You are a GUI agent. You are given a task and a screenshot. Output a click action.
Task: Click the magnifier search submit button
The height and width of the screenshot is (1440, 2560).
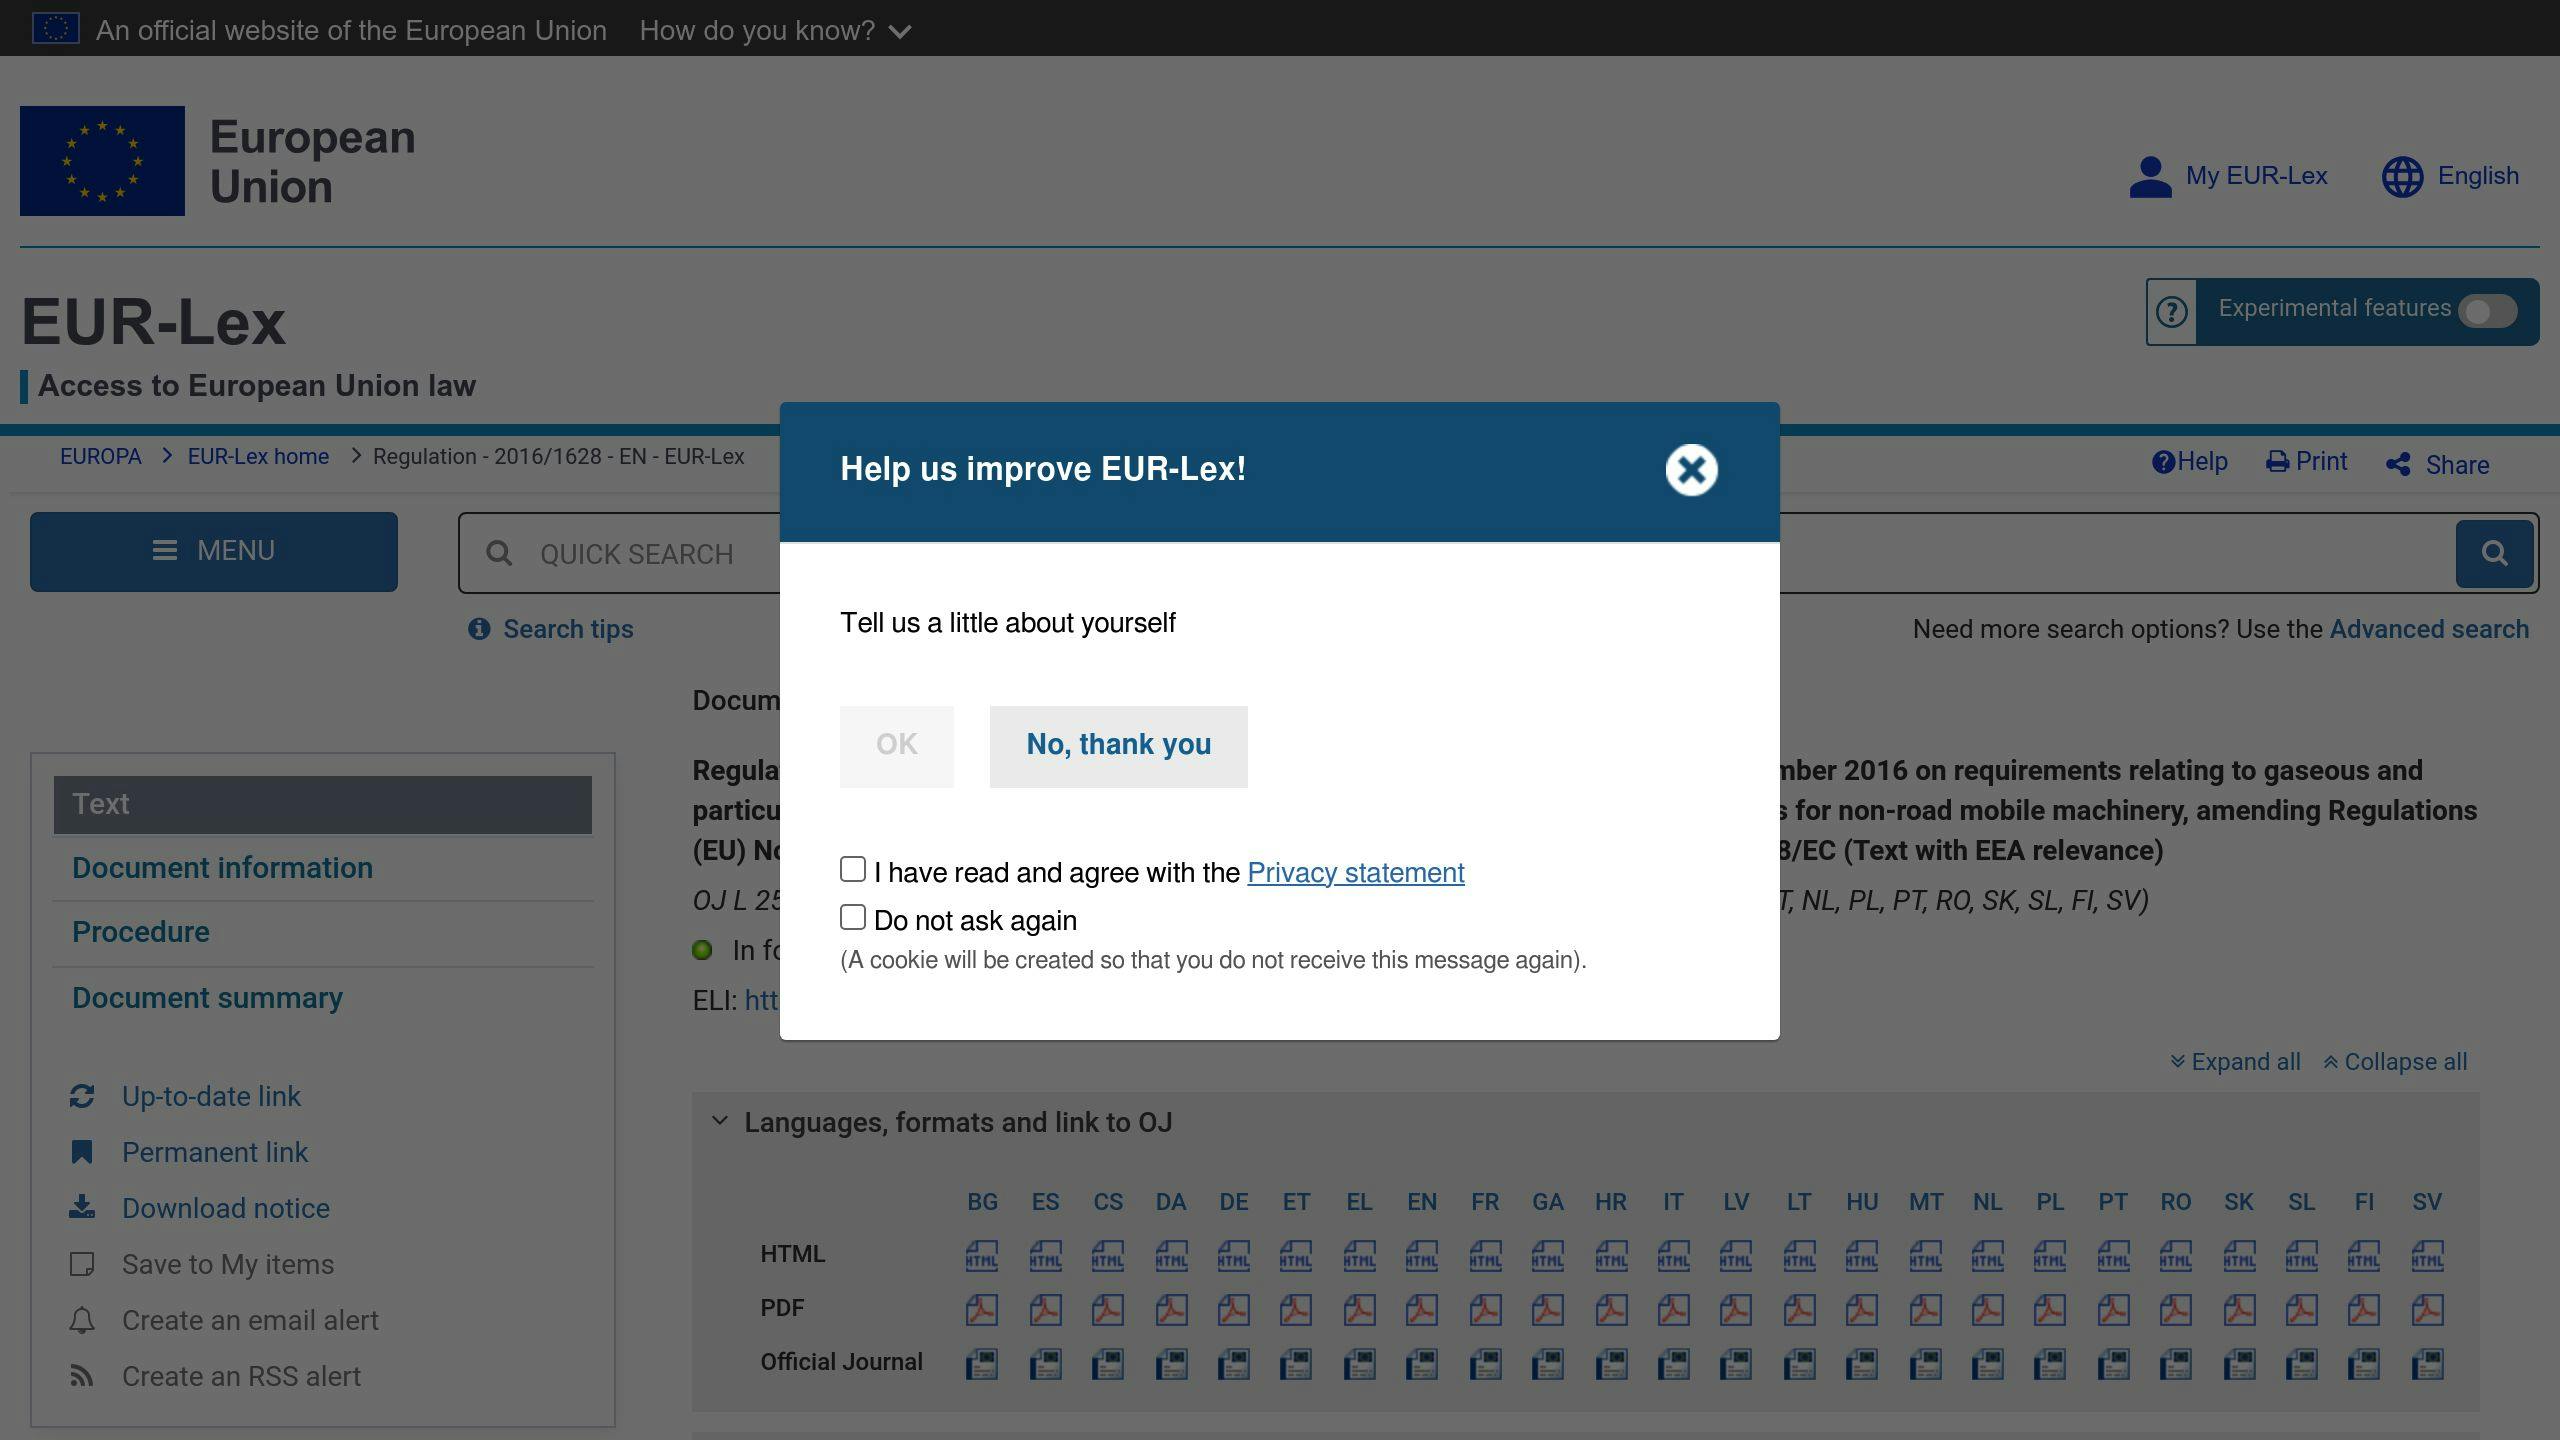pos(2494,553)
